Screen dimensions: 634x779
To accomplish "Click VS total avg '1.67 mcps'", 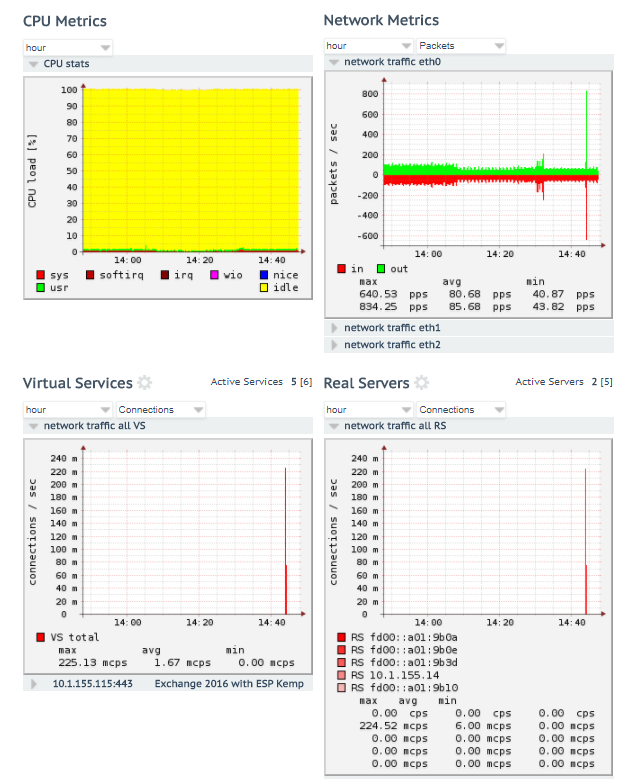I will pyautogui.click(x=182, y=662).
